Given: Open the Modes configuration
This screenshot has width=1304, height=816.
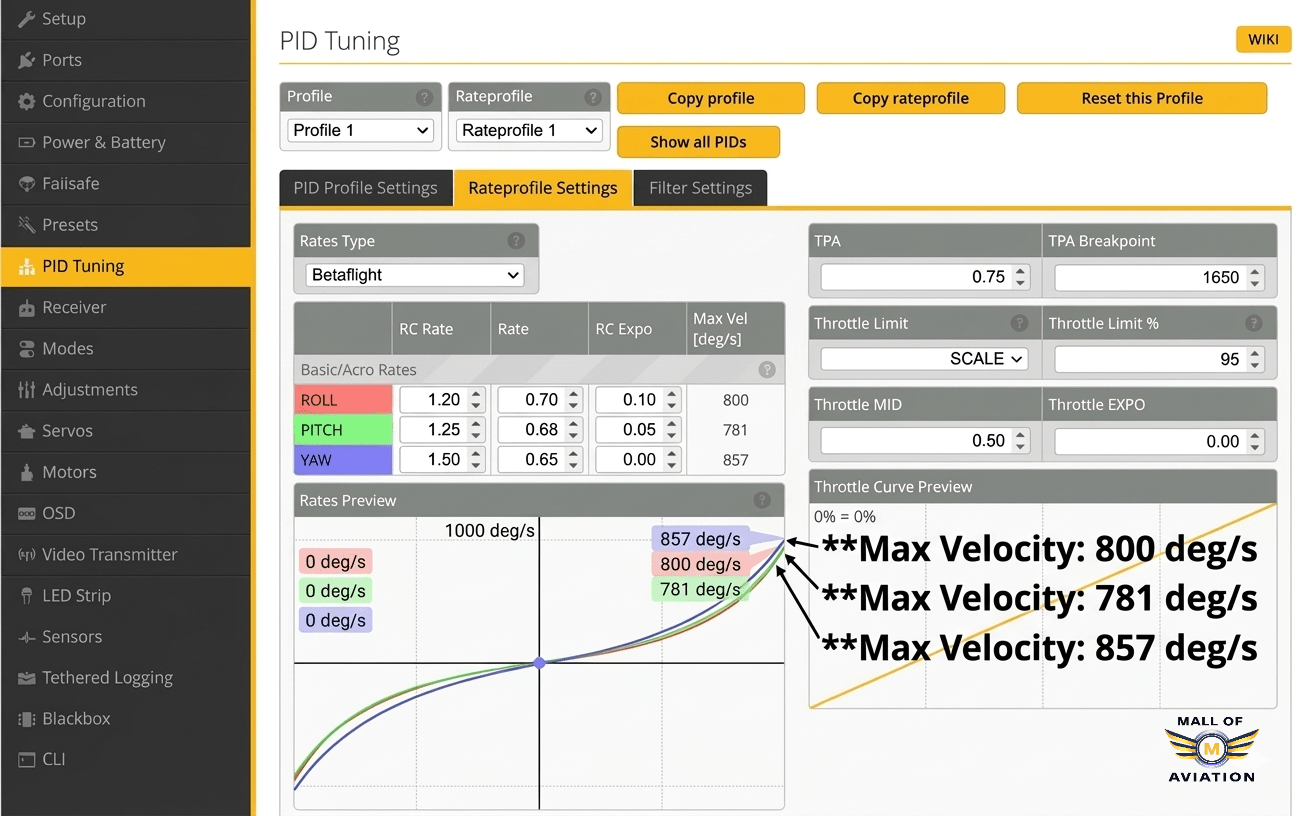Looking at the screenshot, I should point(67,348).
